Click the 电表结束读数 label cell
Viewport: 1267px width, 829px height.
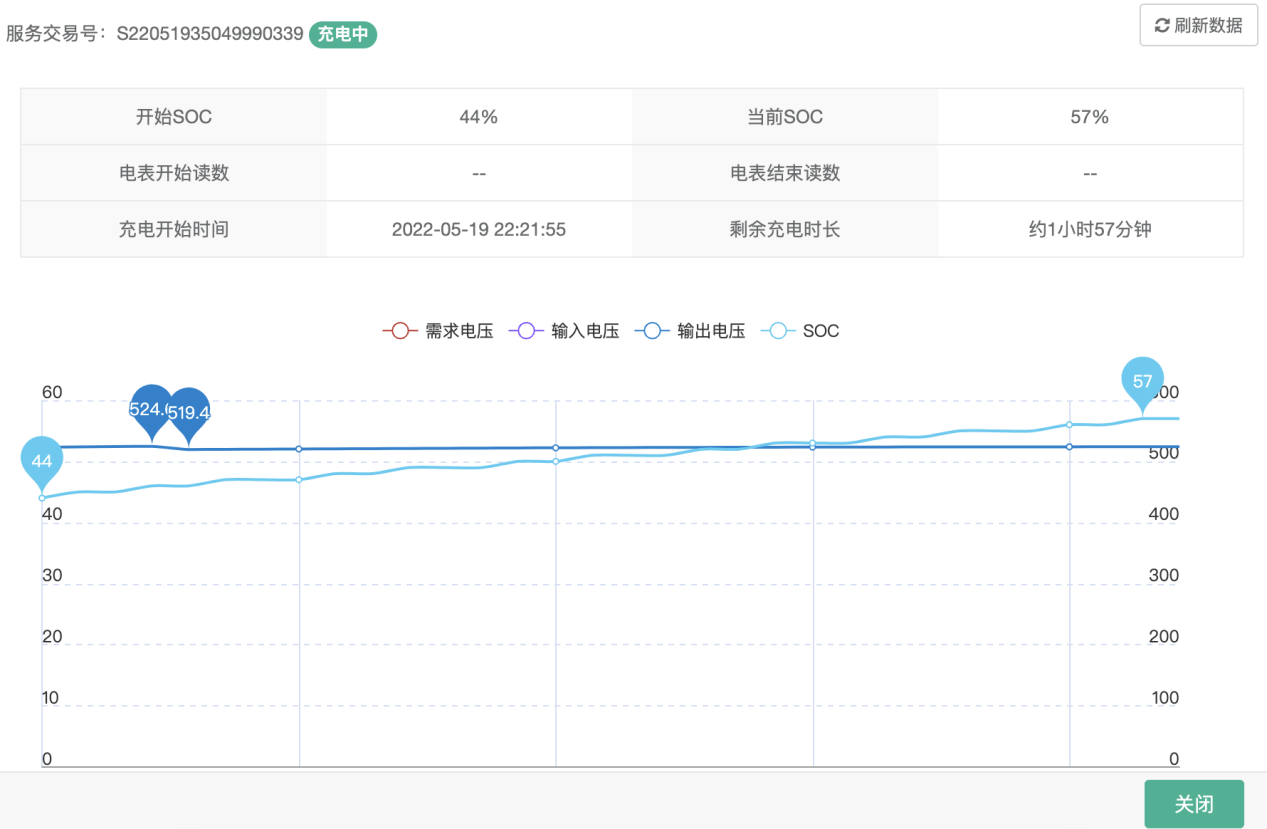click(784, 173)
